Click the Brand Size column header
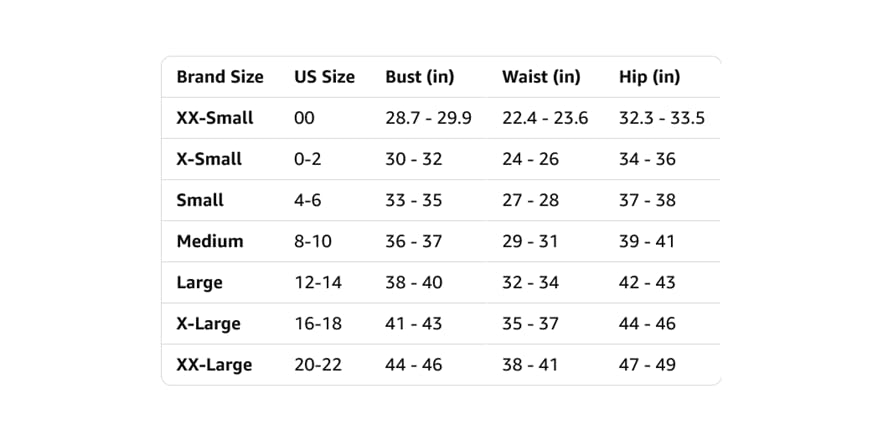The height and width of the screenshot is (441, 882). pyautogui.click(x=220, y=76)
